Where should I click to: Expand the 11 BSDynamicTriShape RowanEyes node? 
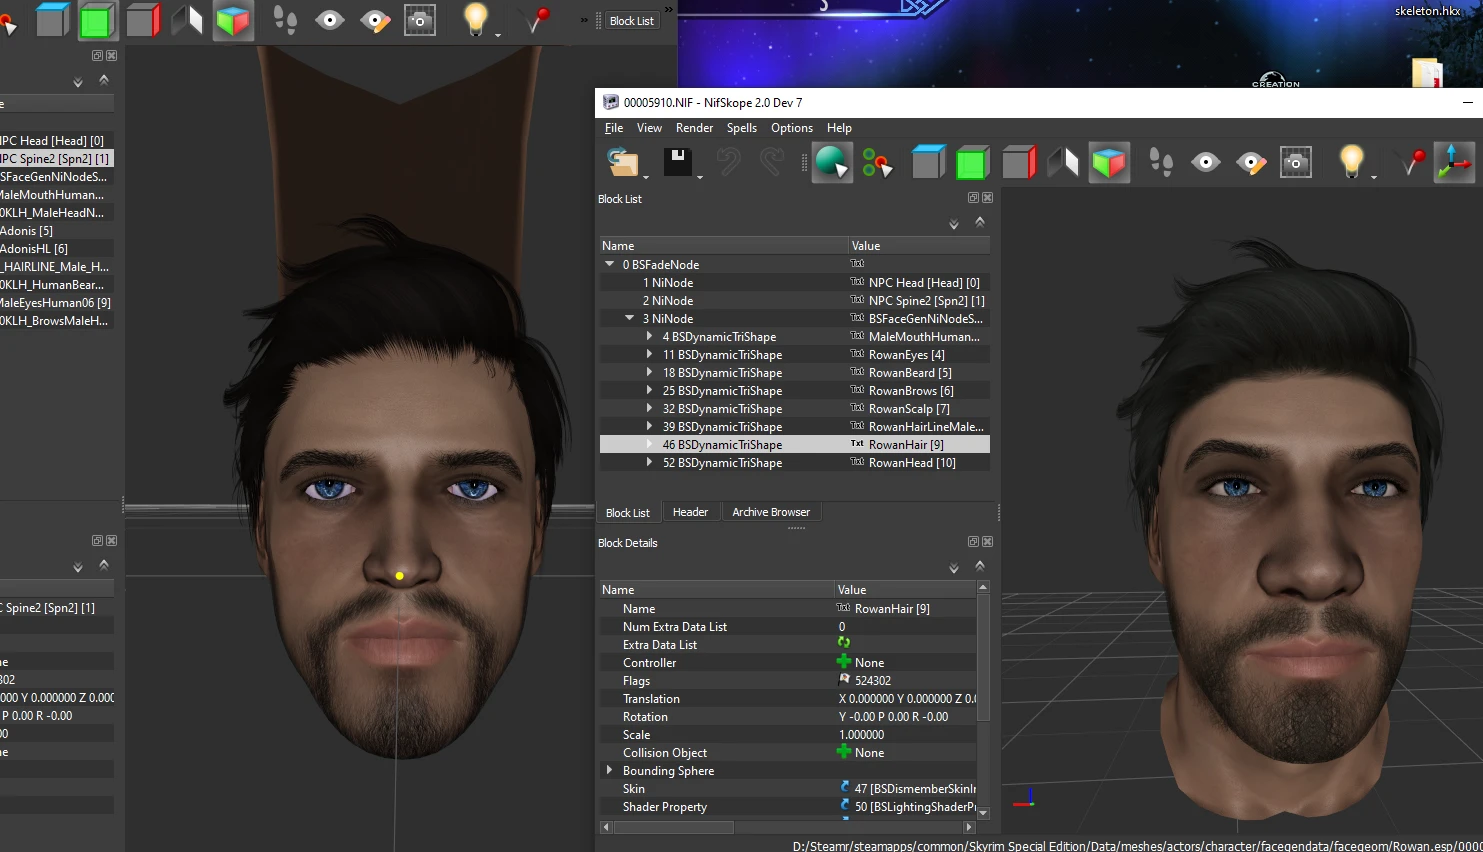(649, 354)
